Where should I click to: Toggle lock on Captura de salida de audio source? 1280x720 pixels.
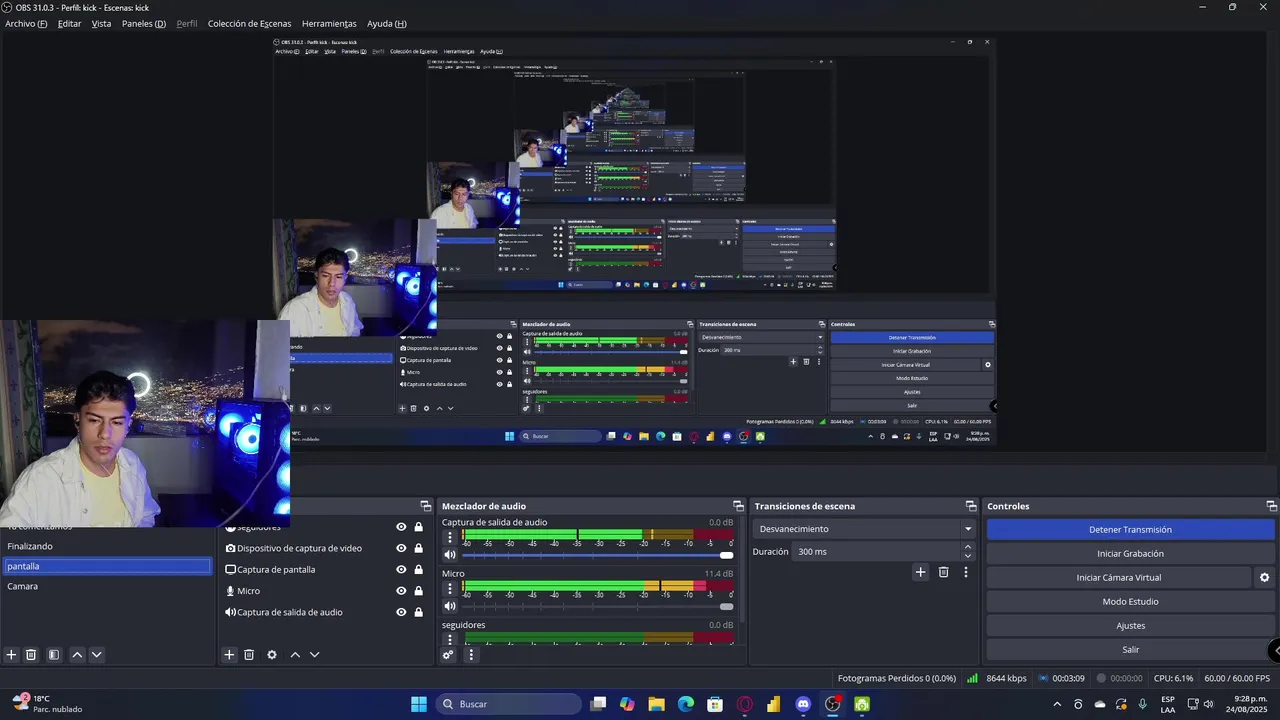(x=418, y=612)
